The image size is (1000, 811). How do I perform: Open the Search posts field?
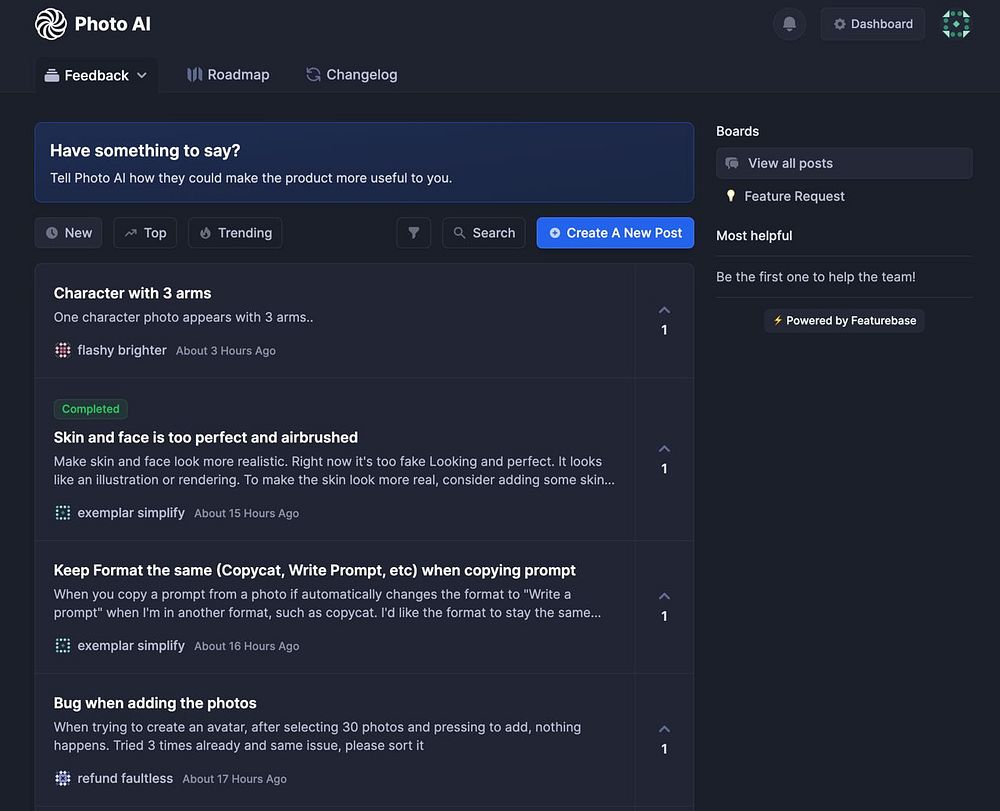(x=483, y=233)
